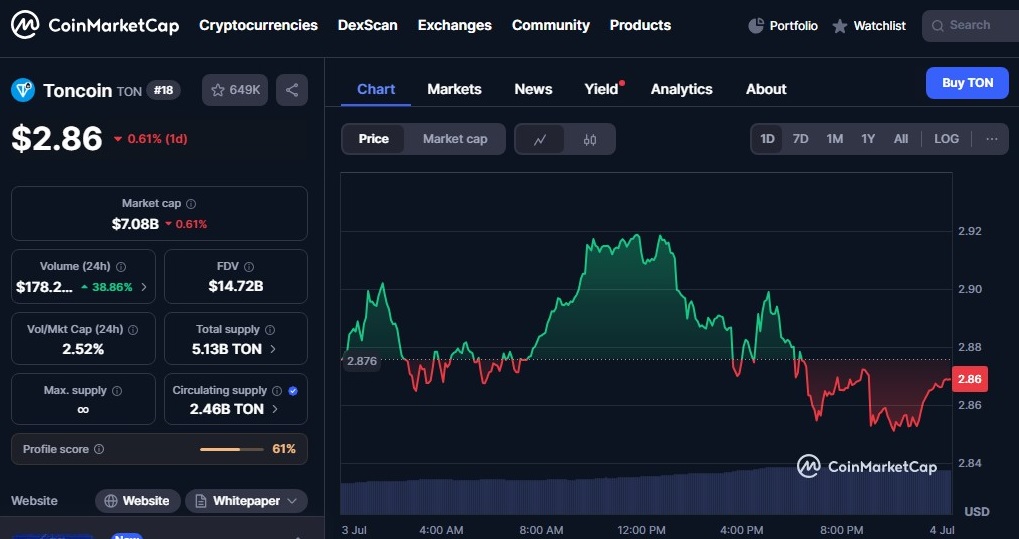Click the Market cap info icon

click(x=190, y=204)
